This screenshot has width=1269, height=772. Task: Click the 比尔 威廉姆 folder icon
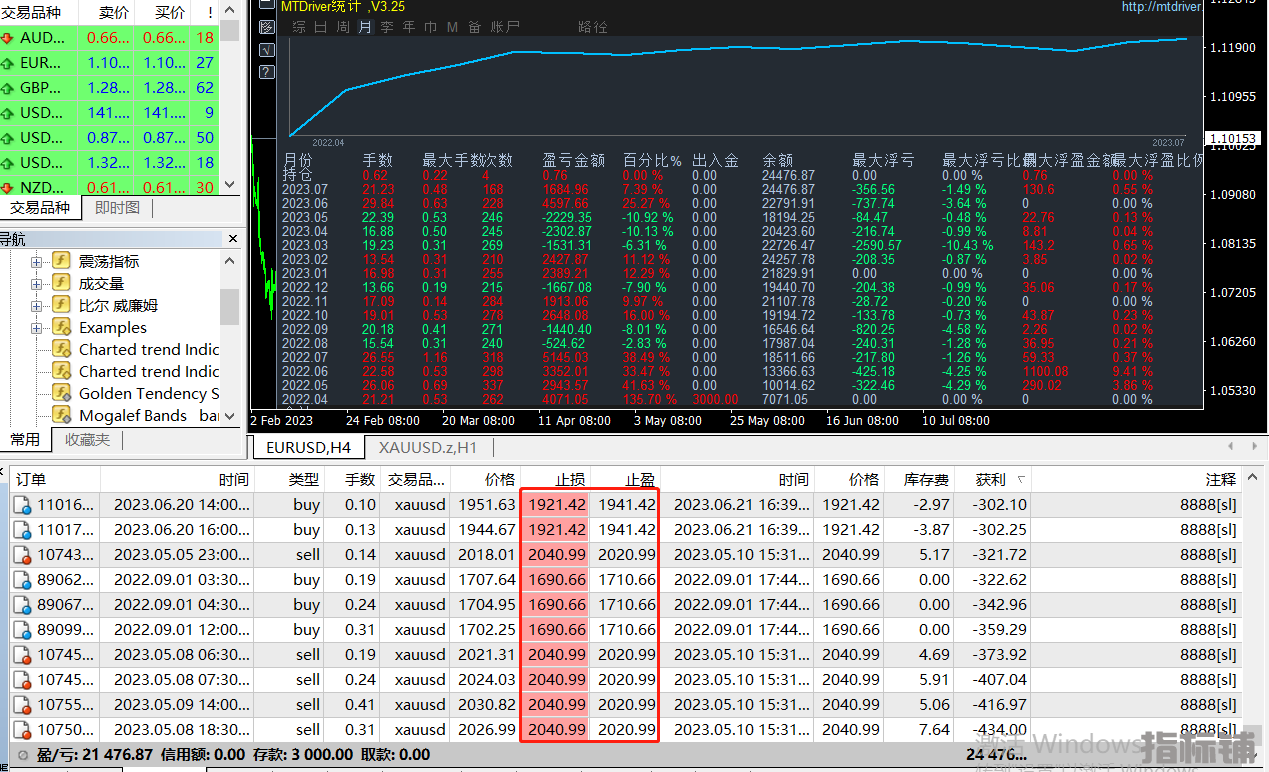click(x=61, y=305)
